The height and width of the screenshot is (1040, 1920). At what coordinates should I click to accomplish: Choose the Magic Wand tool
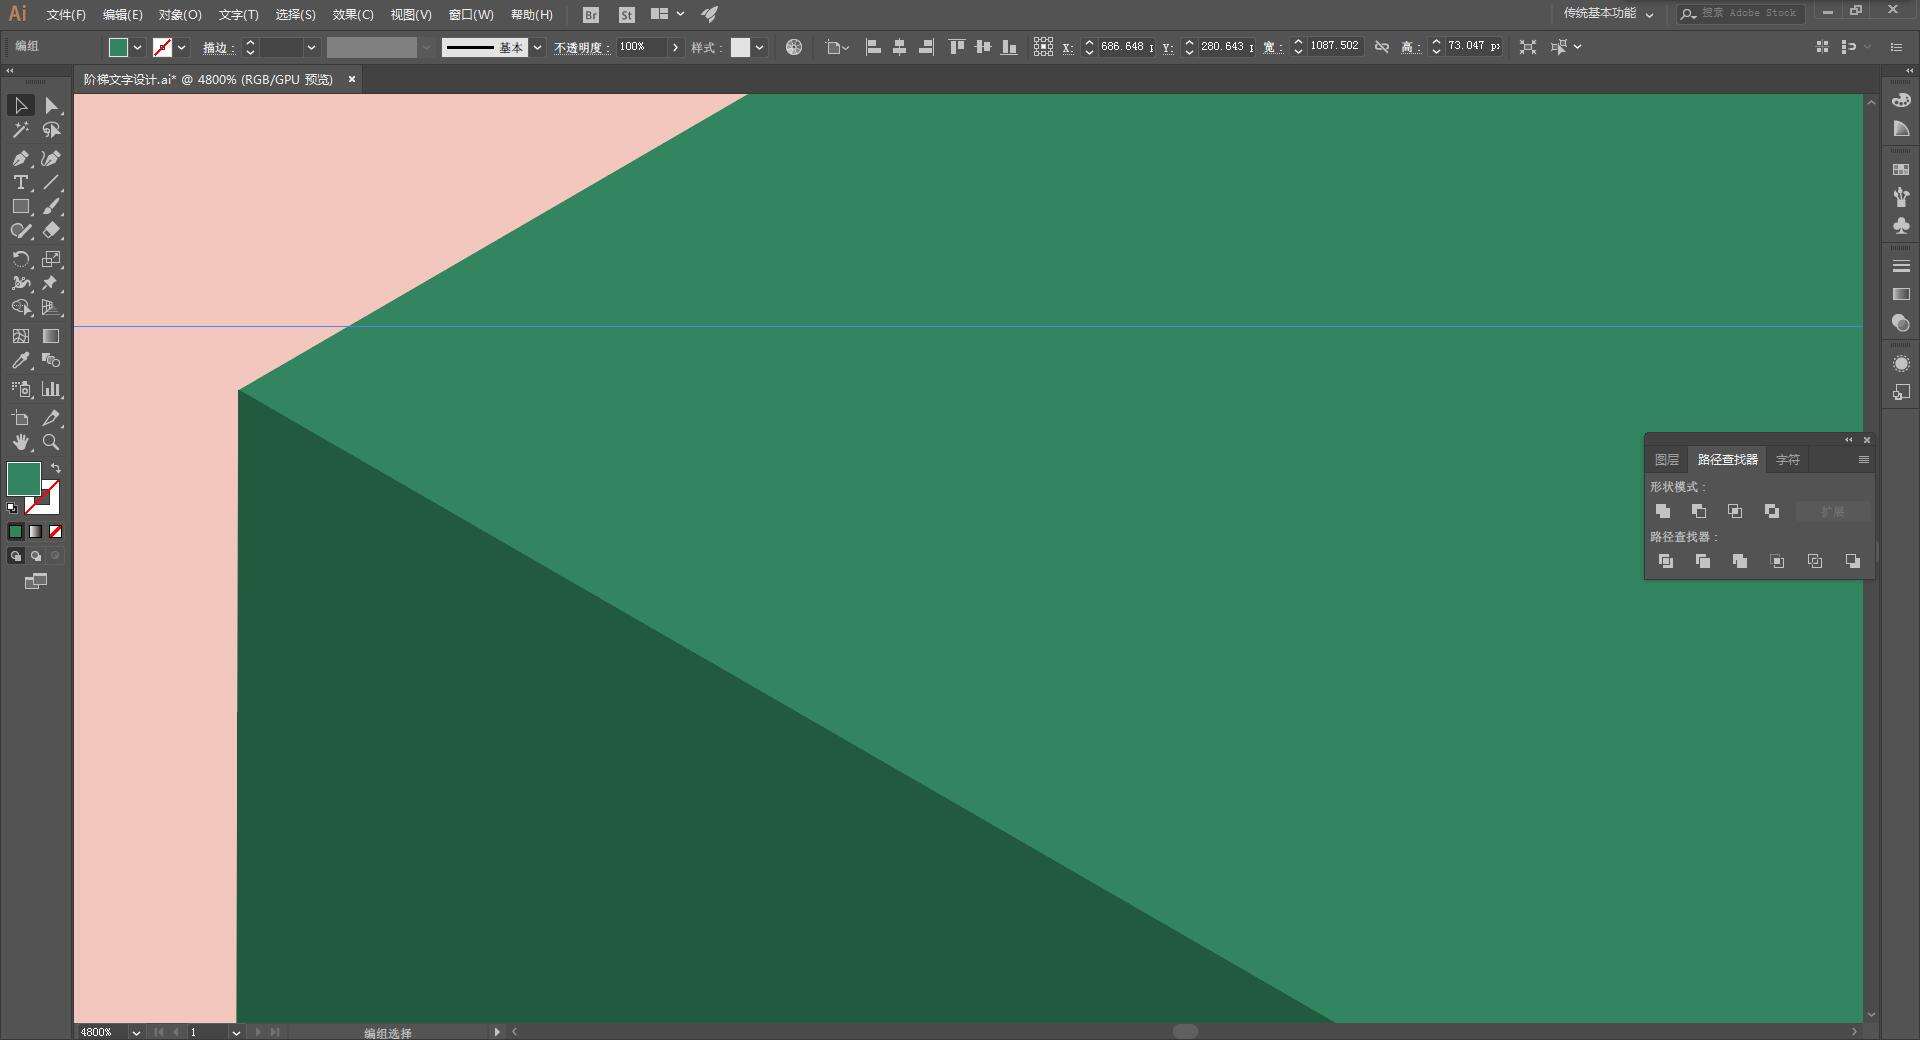tap(20, 130)
